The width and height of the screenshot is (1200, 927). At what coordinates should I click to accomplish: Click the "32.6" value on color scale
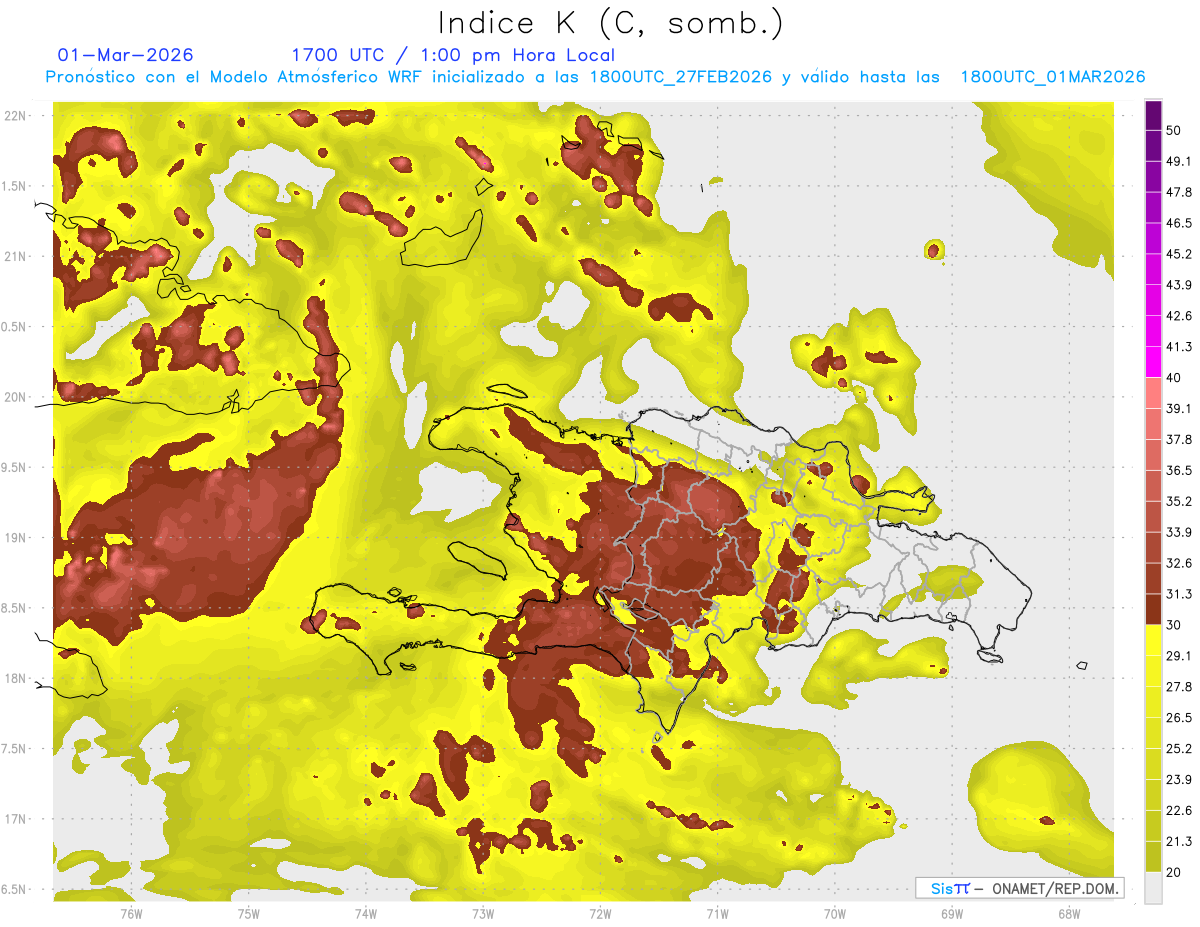click(x=1179, y=564)
